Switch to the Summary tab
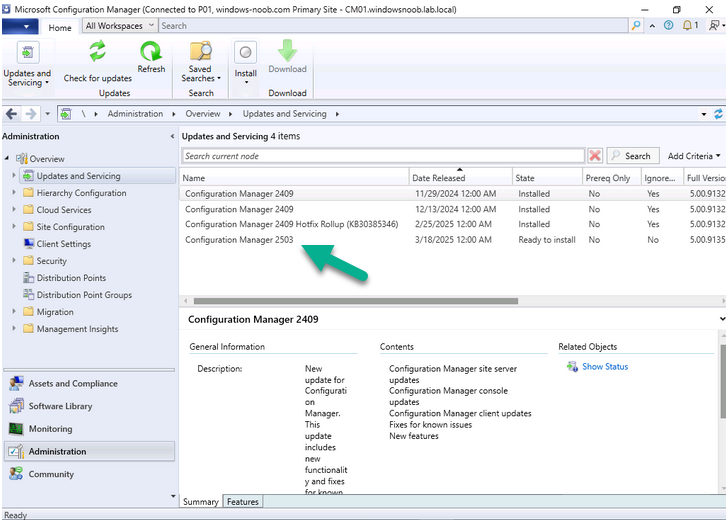 (200, 501)
